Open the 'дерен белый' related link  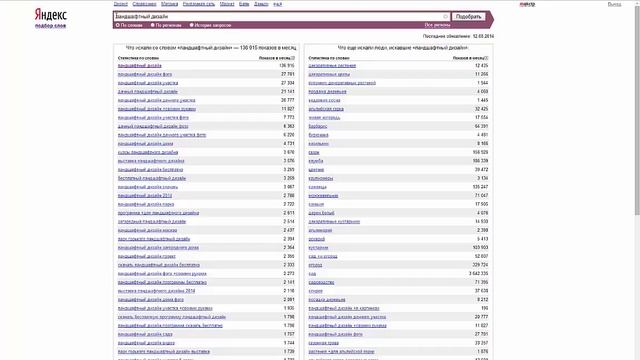tap(321, 213)
